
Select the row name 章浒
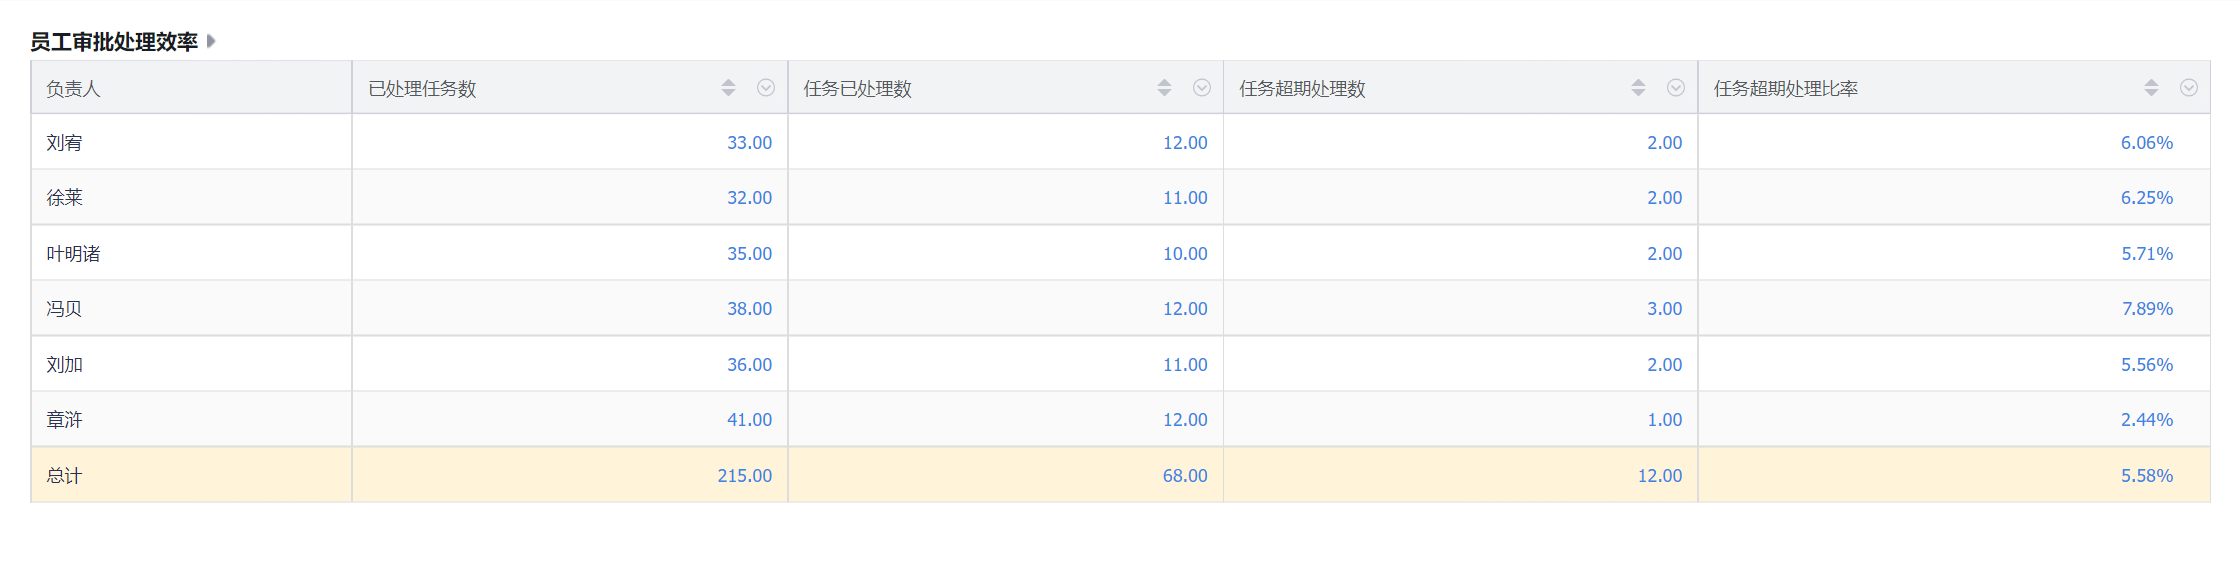pyautogui.click(x=64, y=420)
